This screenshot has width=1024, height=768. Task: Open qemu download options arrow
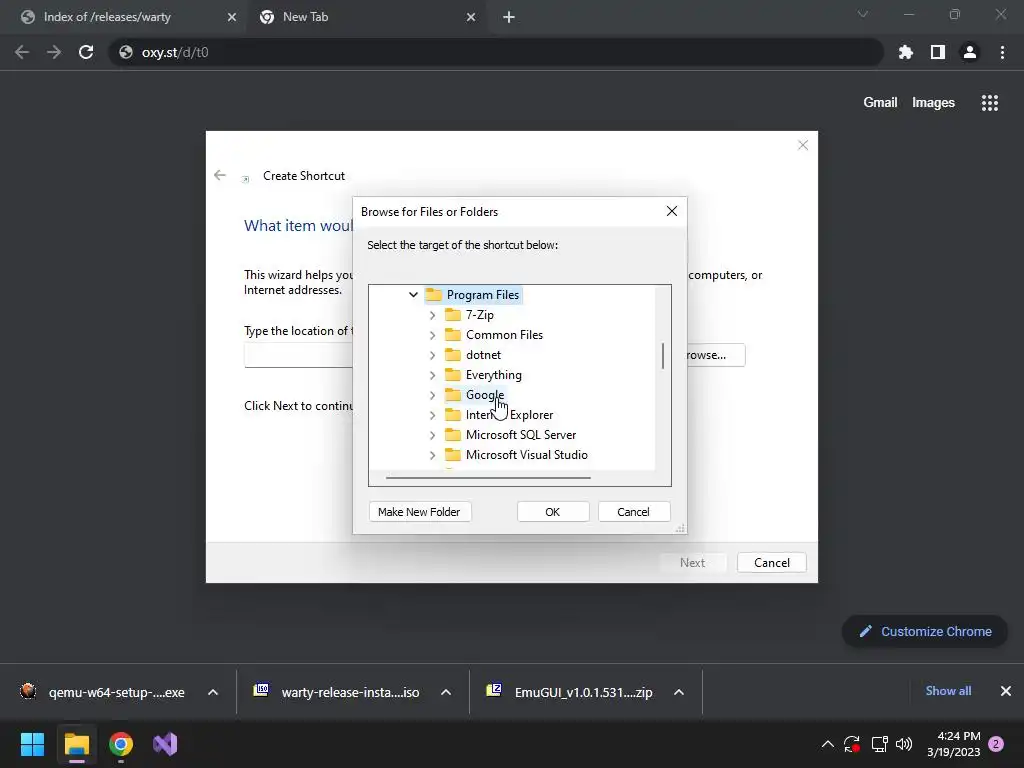pos(213,692)
